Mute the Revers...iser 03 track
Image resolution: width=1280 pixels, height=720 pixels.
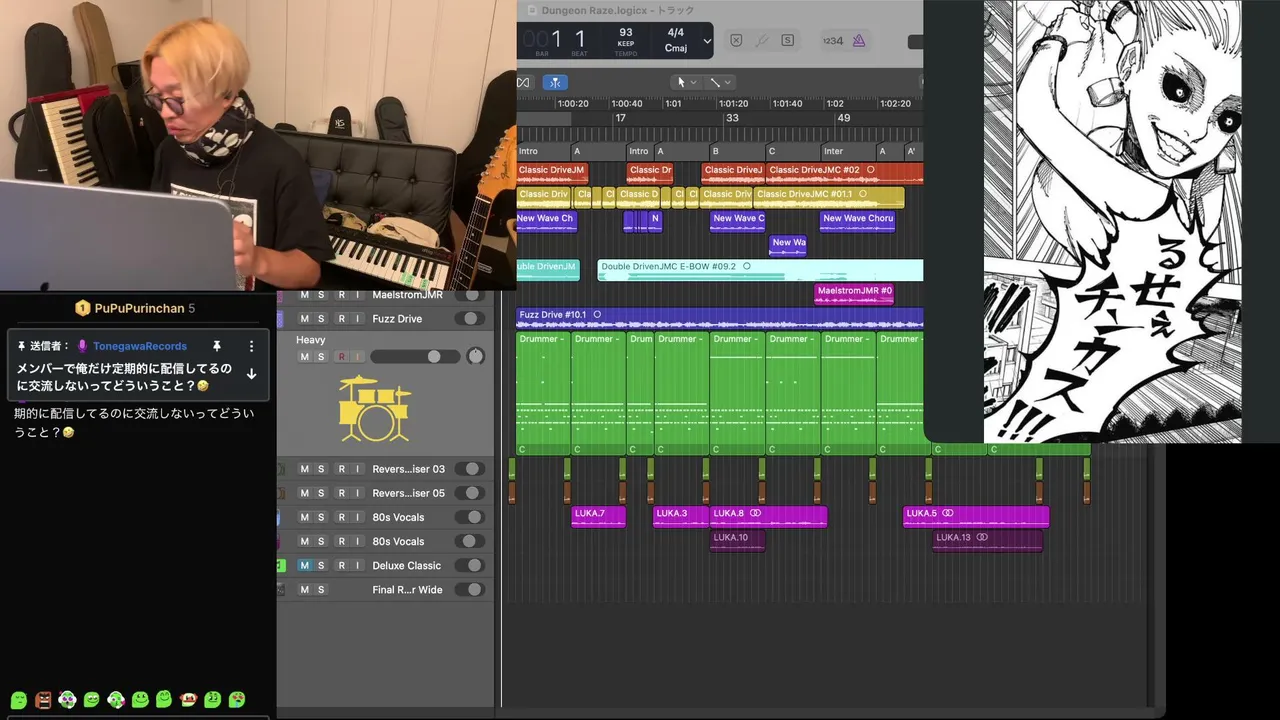point(305,470)
